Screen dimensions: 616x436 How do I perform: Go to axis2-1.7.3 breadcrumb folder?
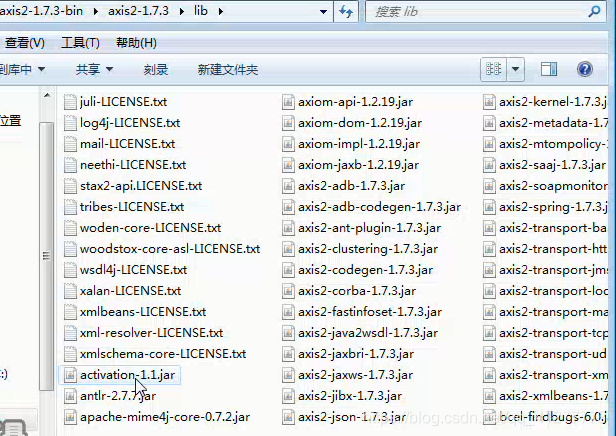point(138,11)
